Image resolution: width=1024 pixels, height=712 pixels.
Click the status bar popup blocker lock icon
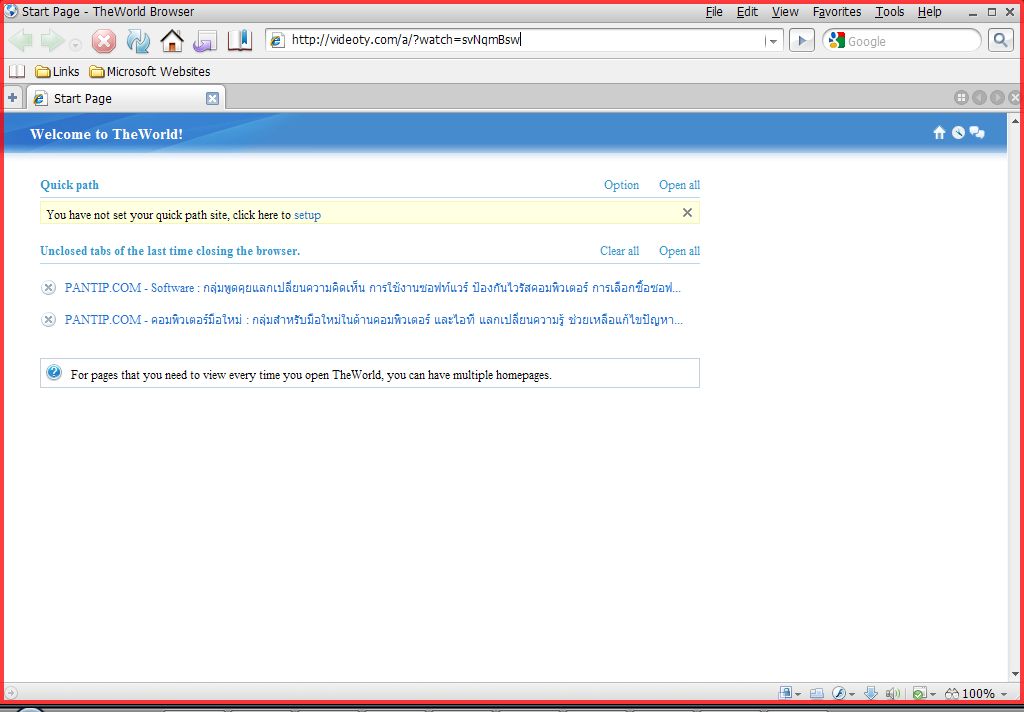pyautogui.click(x=786, y=693)
